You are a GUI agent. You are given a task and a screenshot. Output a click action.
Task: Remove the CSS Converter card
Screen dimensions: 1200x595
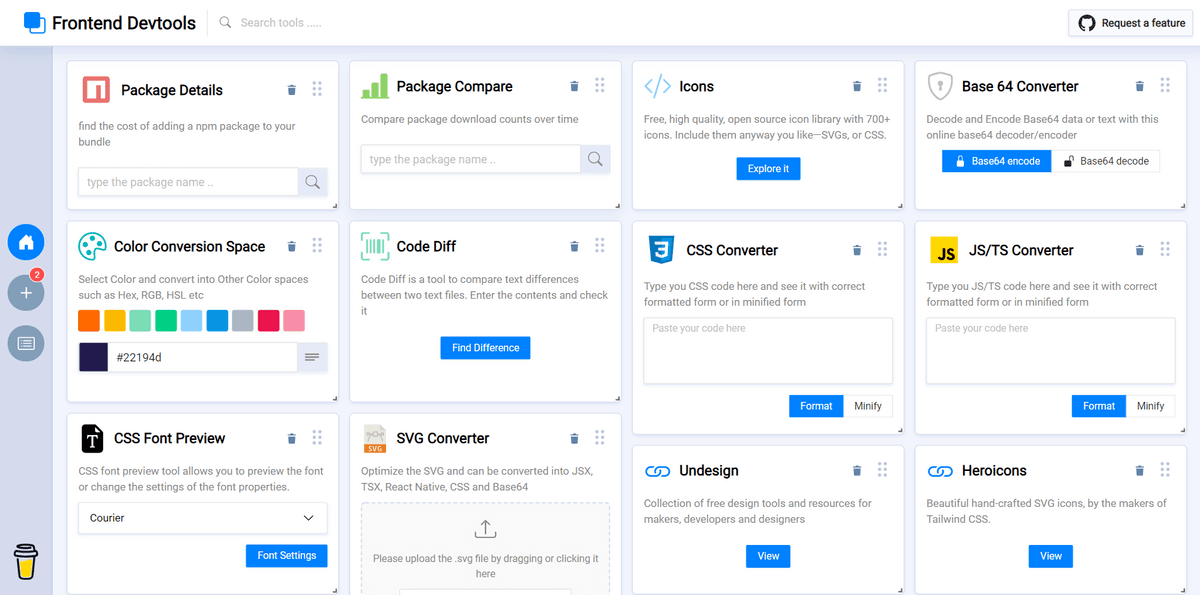(x=857, y=251)
